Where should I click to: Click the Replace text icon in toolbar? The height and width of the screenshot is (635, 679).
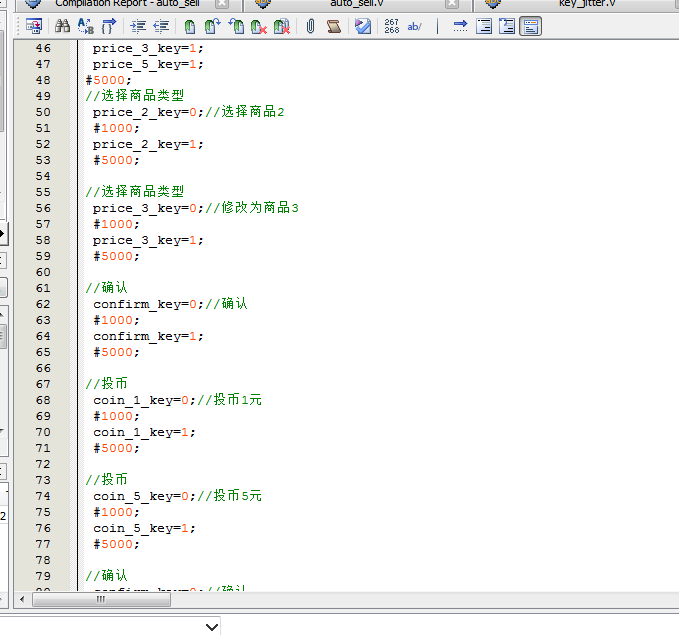pyautogui.click(x=85, y=26)
